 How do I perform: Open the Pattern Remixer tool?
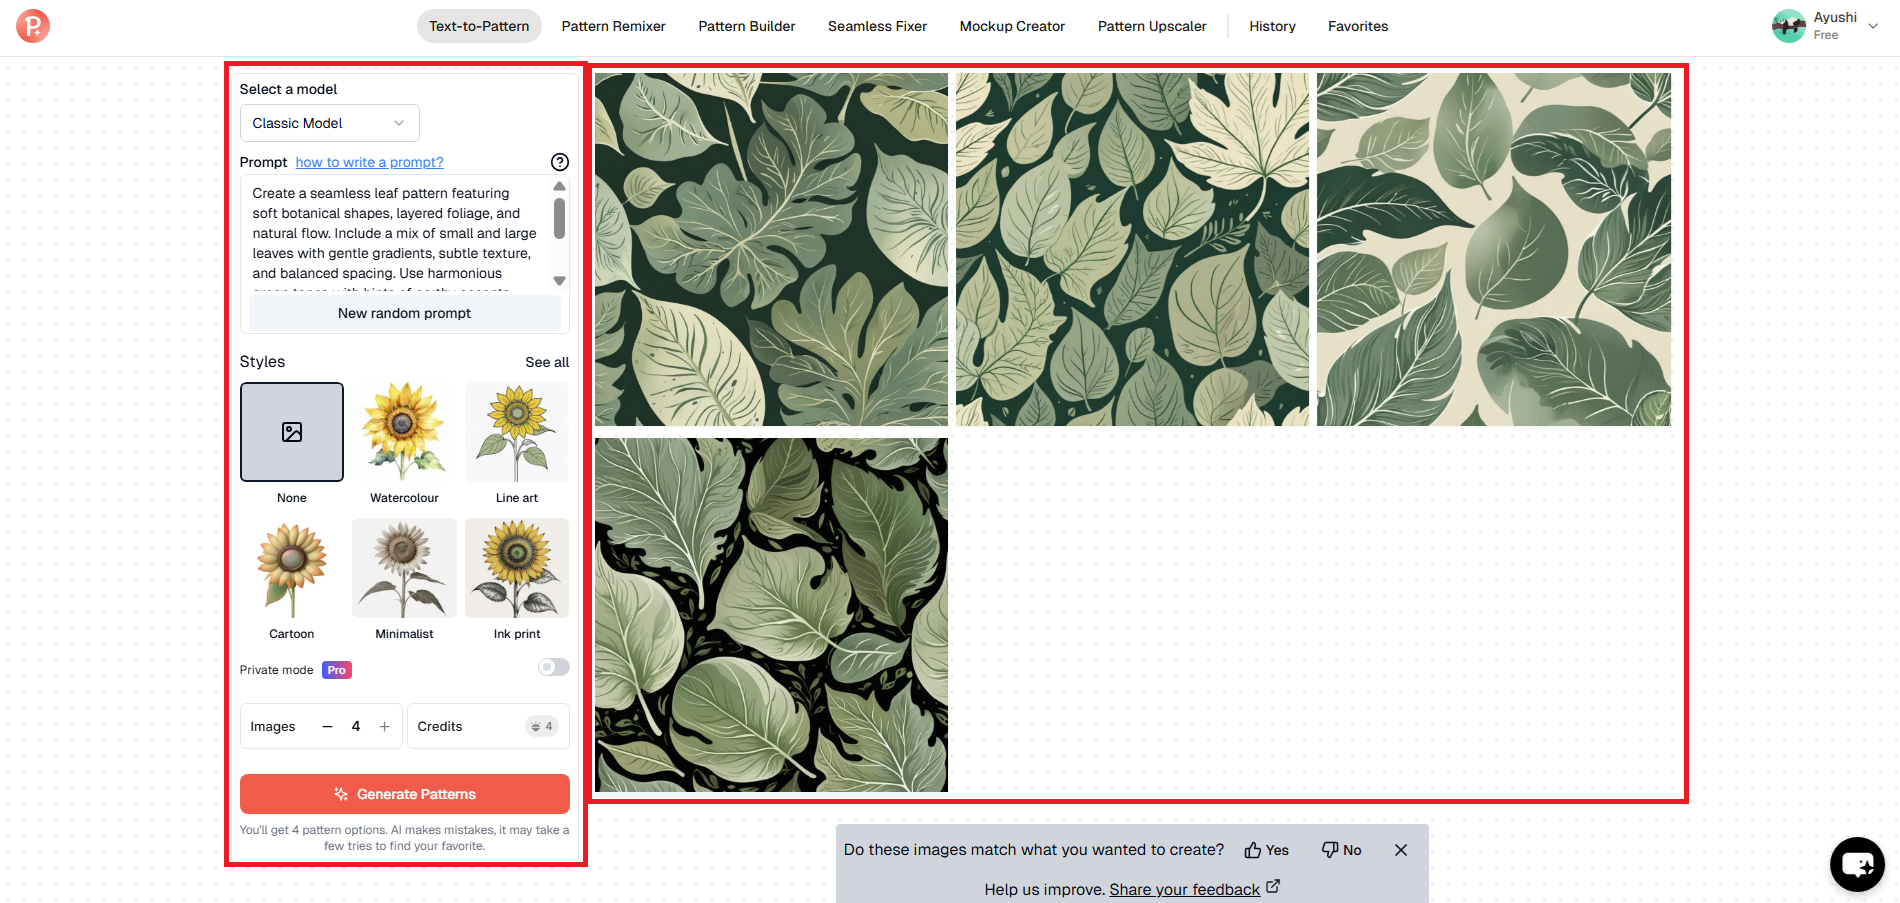coord(613,26)
